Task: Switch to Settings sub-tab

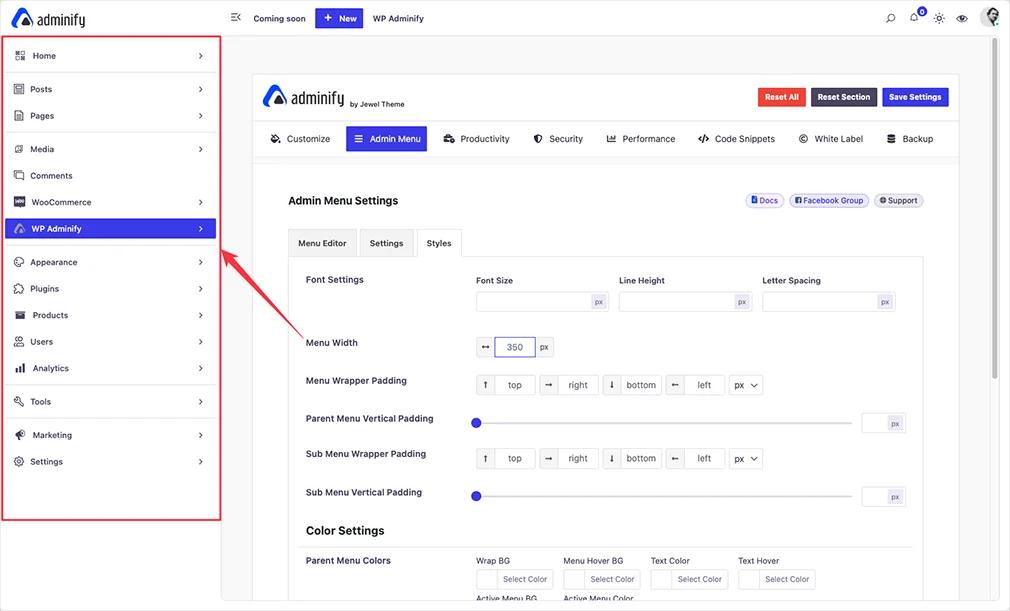Action: [386, 243]
